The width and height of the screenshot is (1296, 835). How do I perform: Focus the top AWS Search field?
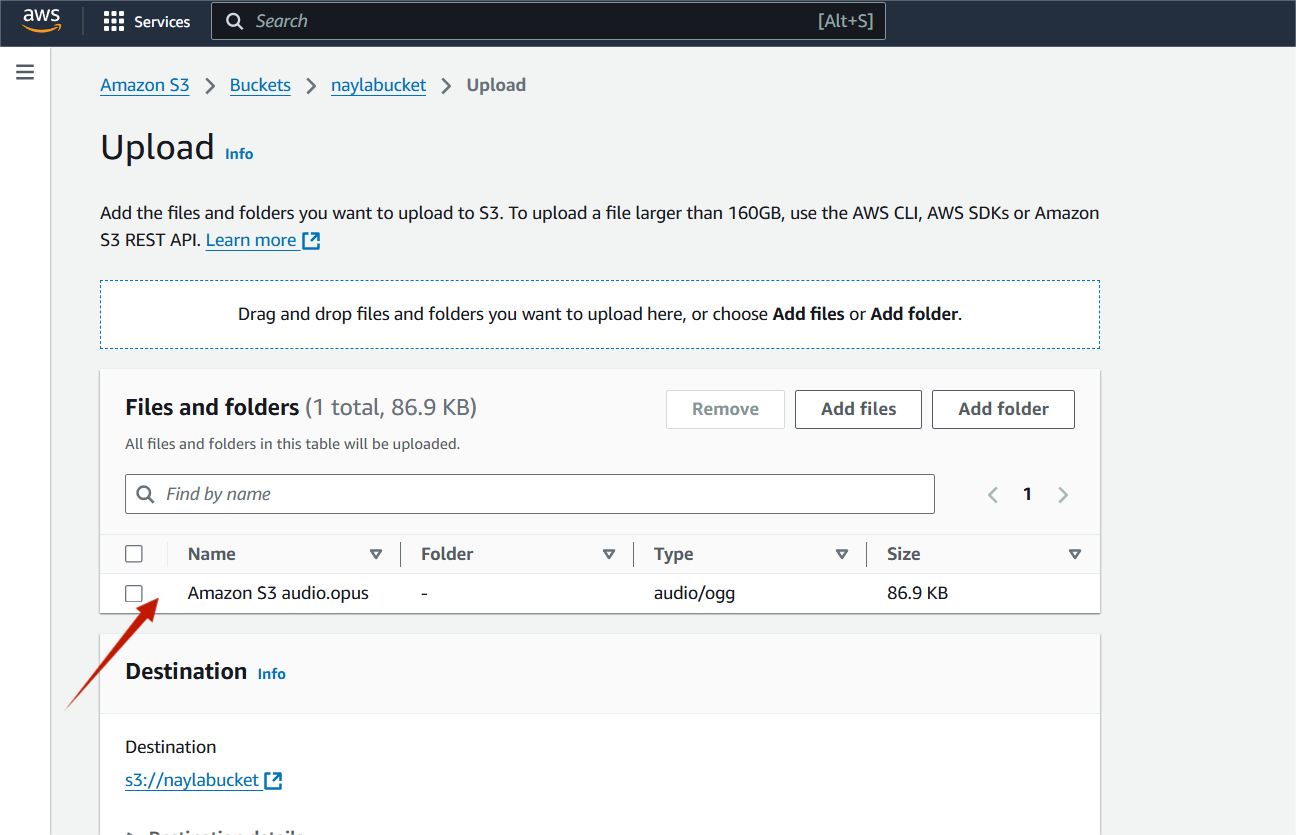click(548, 21)
